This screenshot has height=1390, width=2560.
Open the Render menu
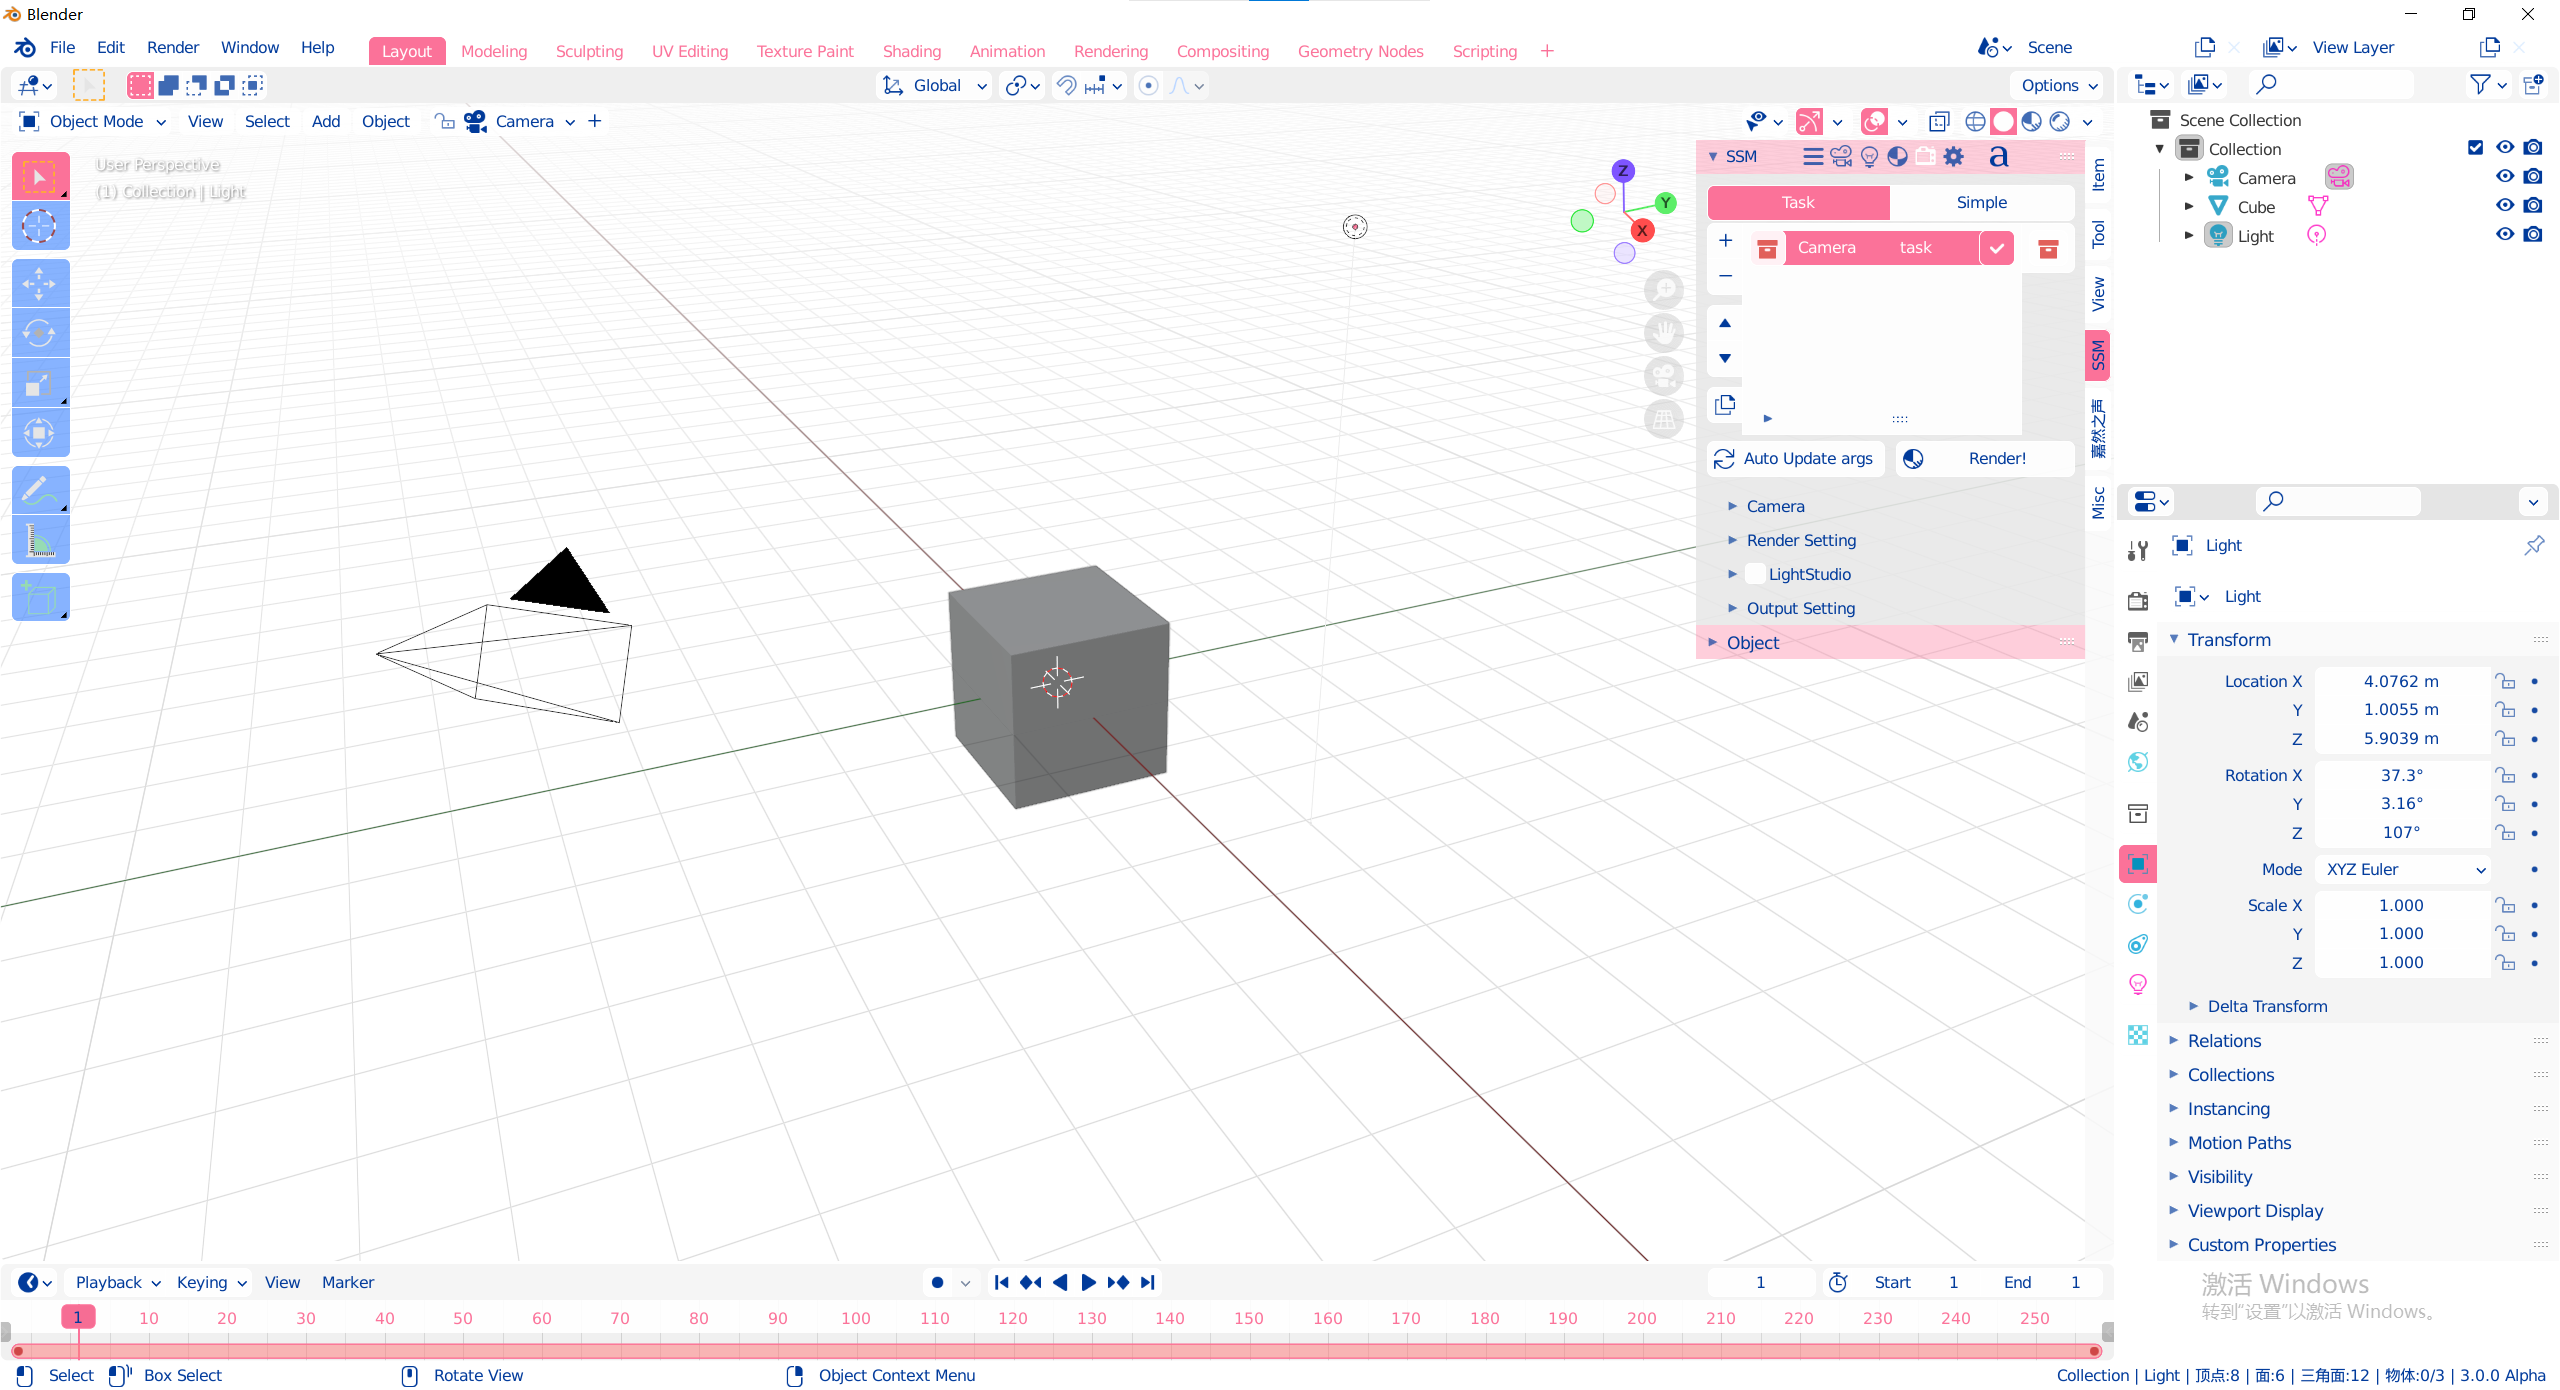pos(172,47)
